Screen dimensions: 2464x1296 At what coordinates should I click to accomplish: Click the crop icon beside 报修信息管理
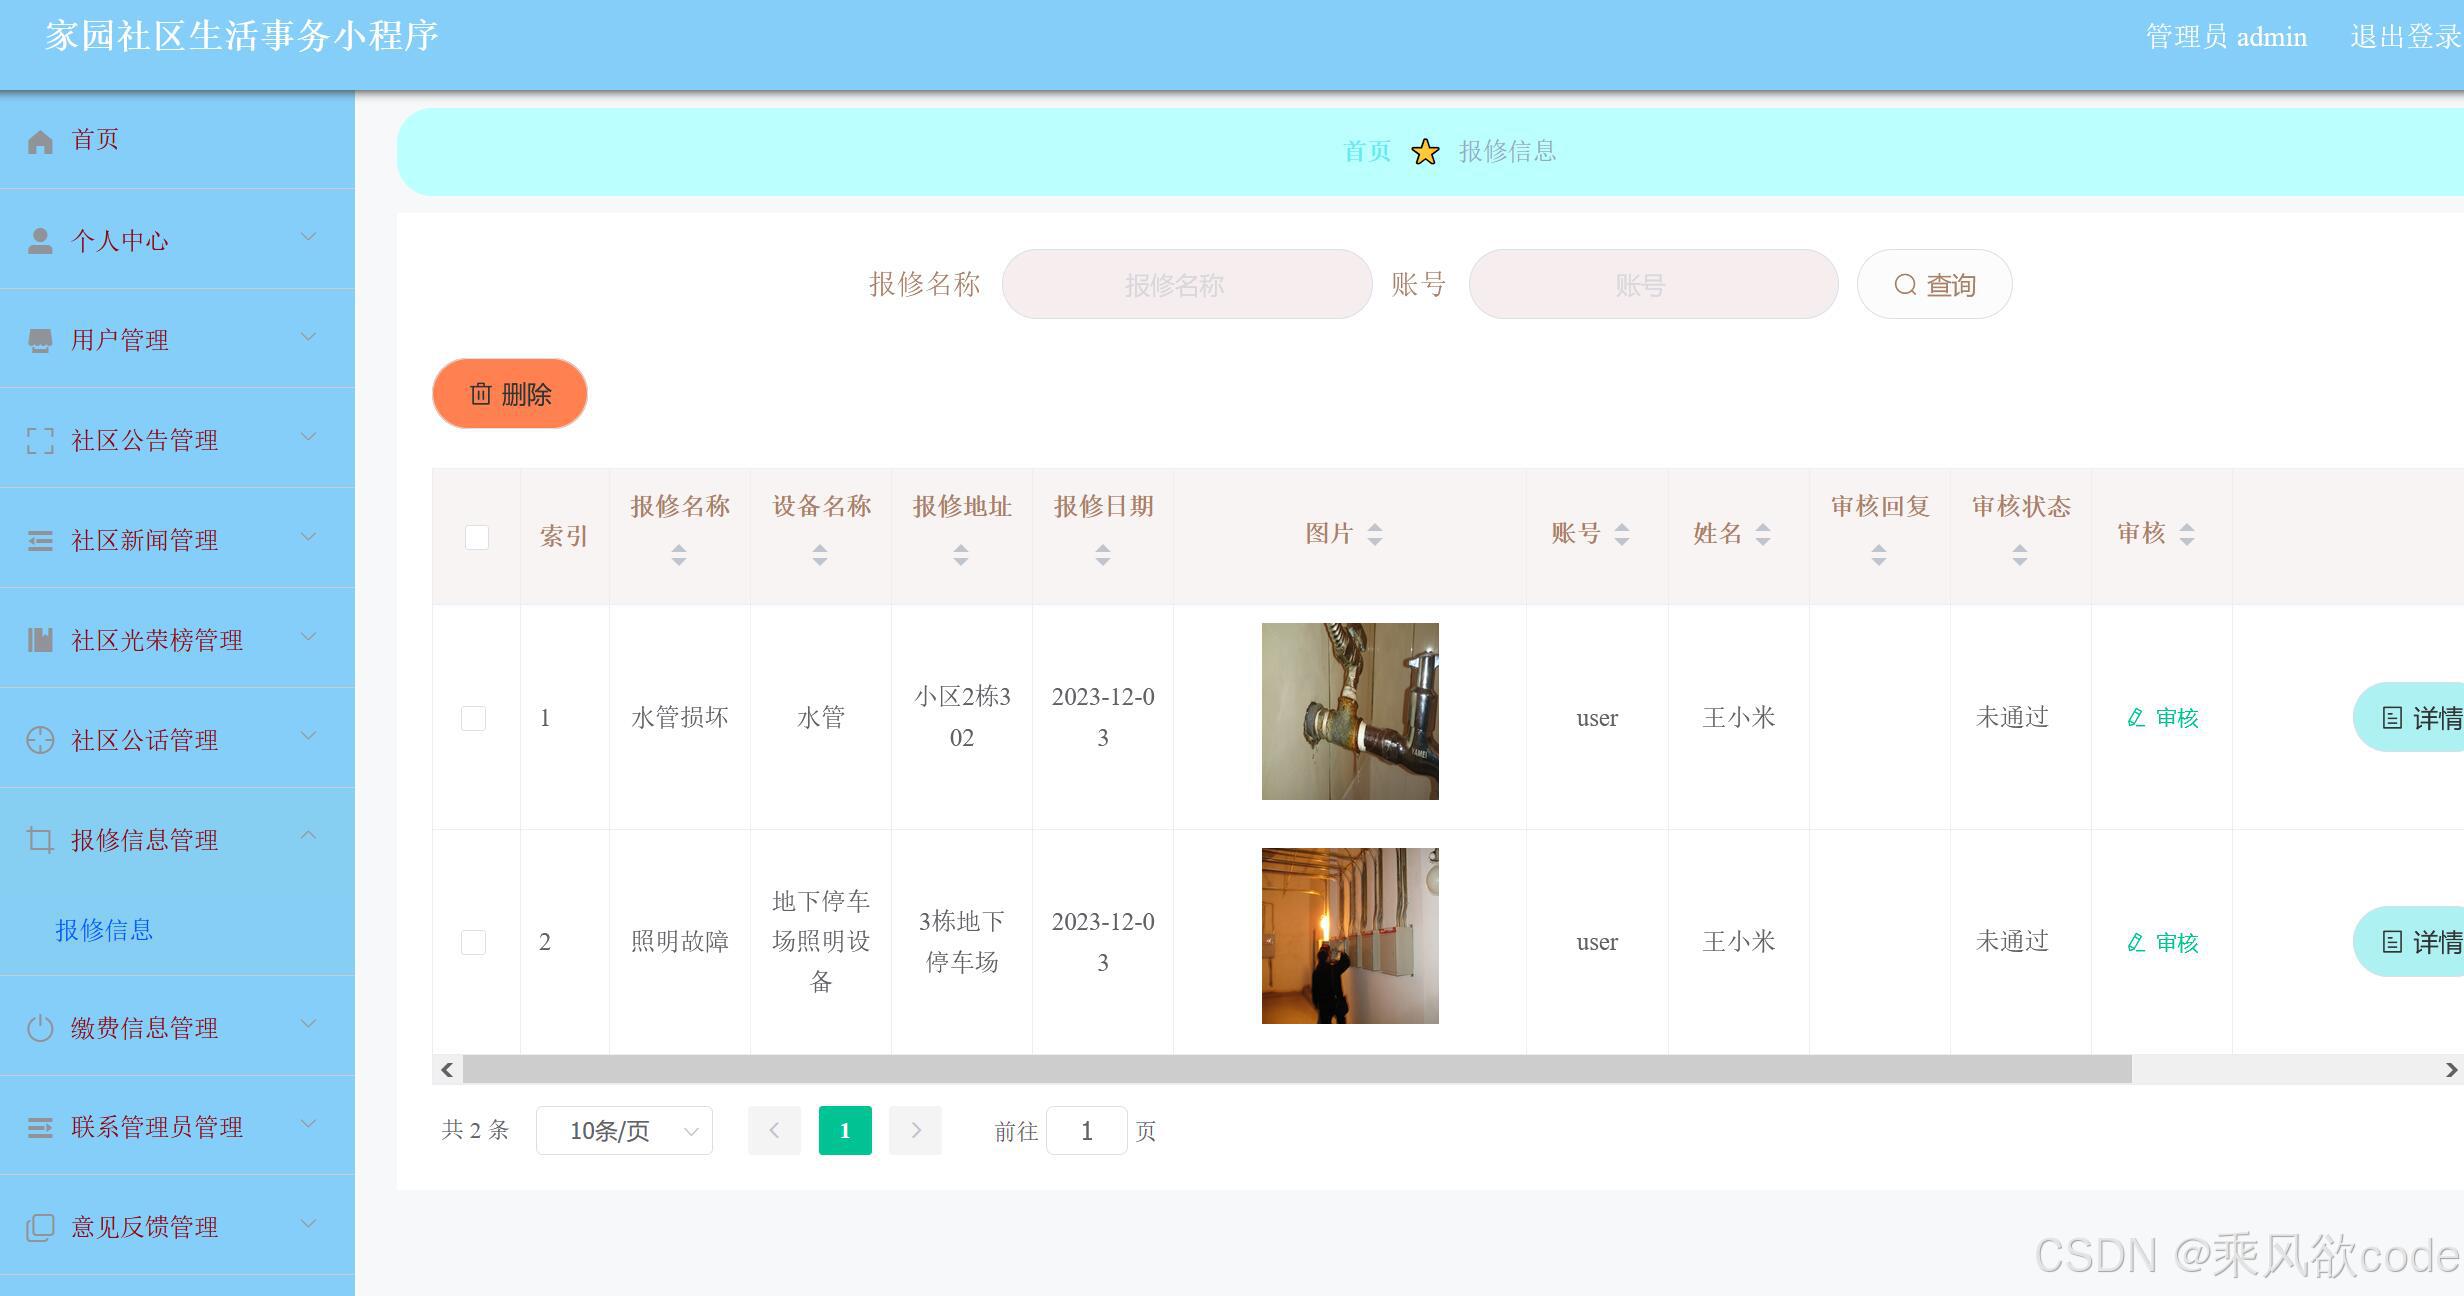[41, 839]
